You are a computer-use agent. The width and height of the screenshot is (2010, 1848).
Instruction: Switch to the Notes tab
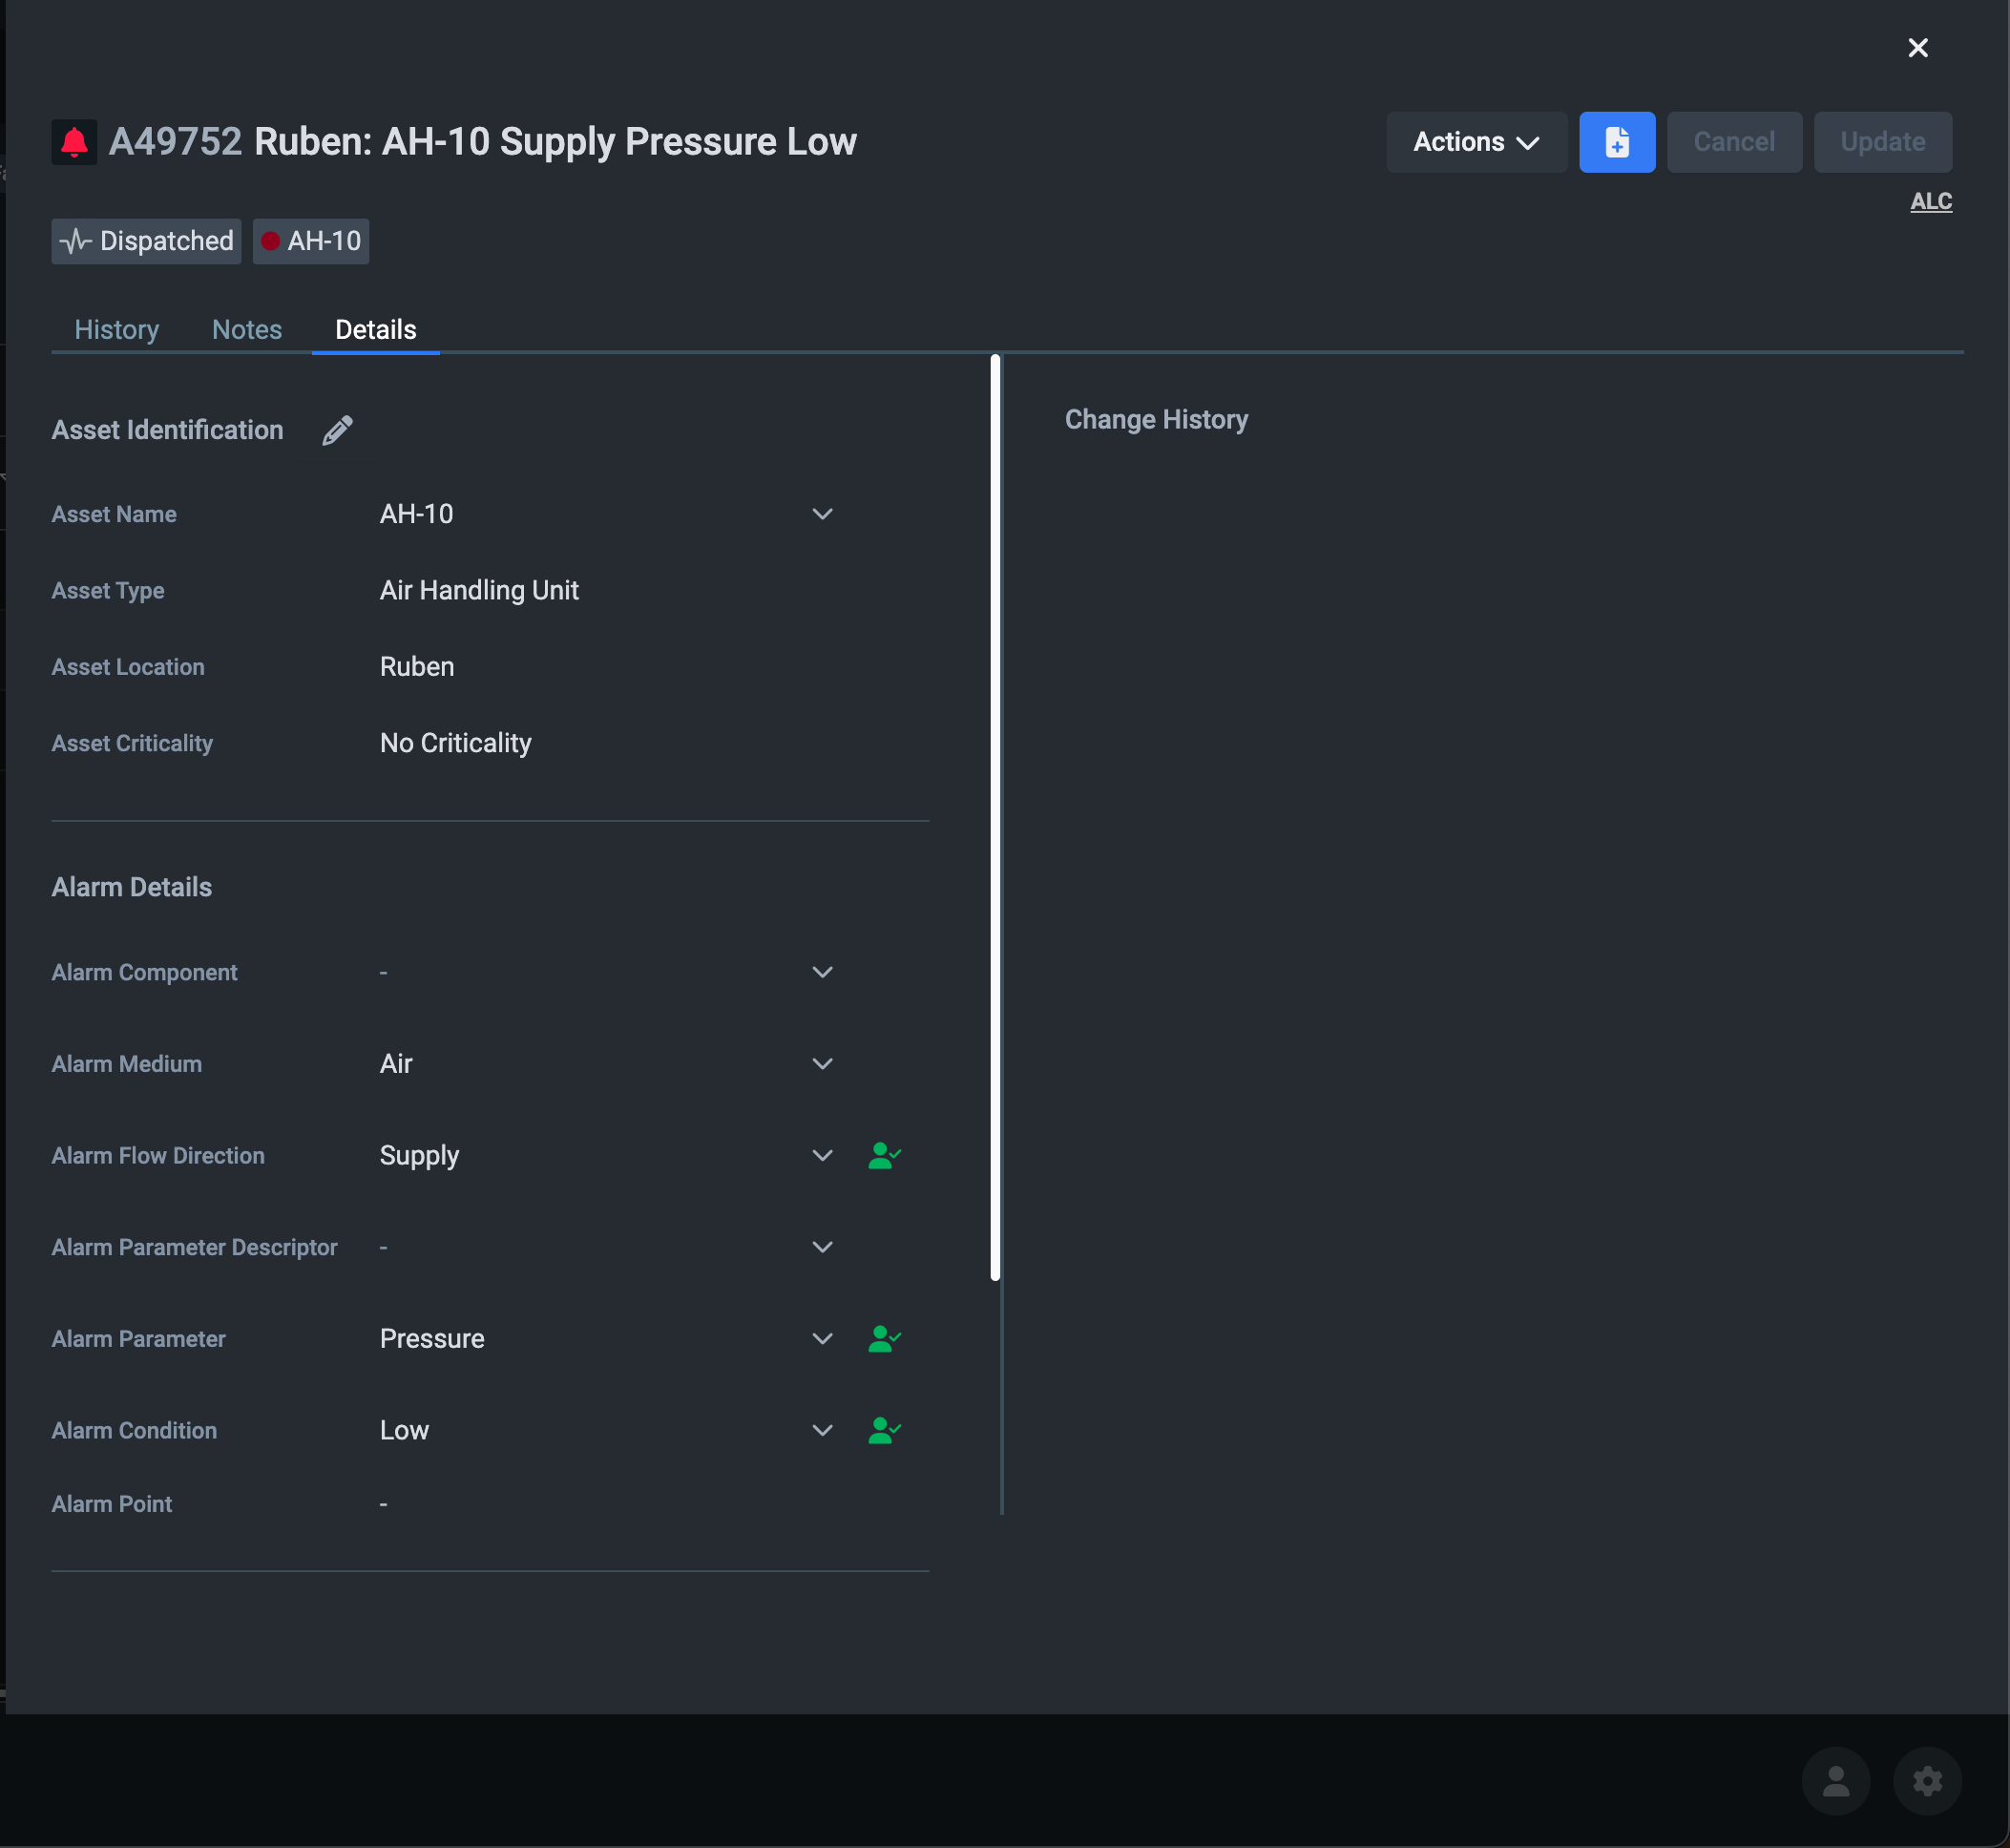coord(247,329)
